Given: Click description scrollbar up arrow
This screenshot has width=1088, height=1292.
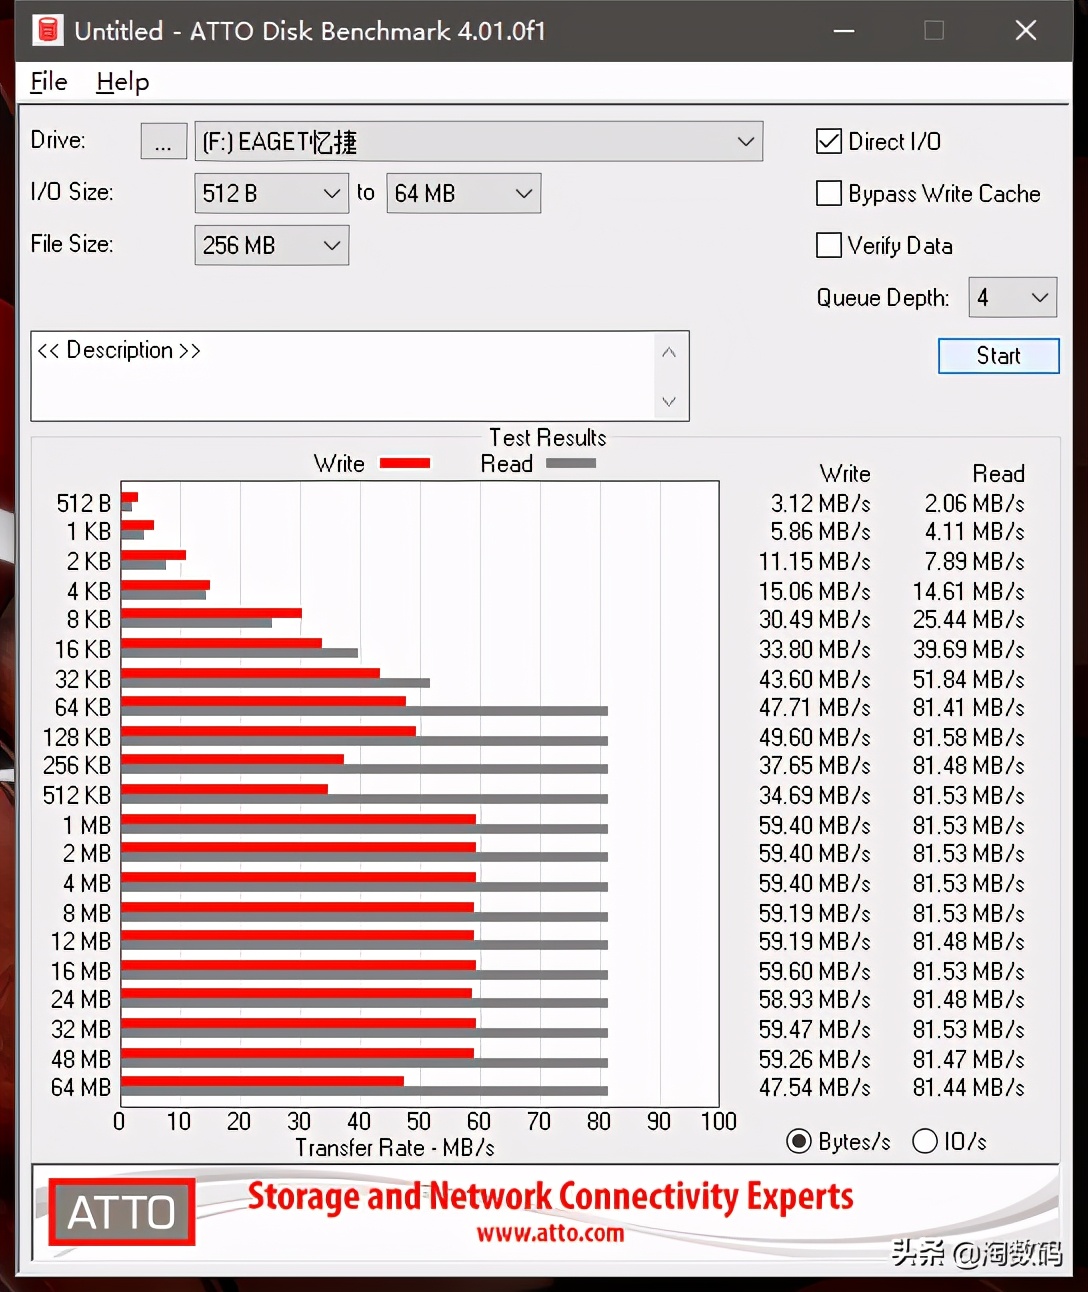Looking at the screenshot, I should click(669, 352).
